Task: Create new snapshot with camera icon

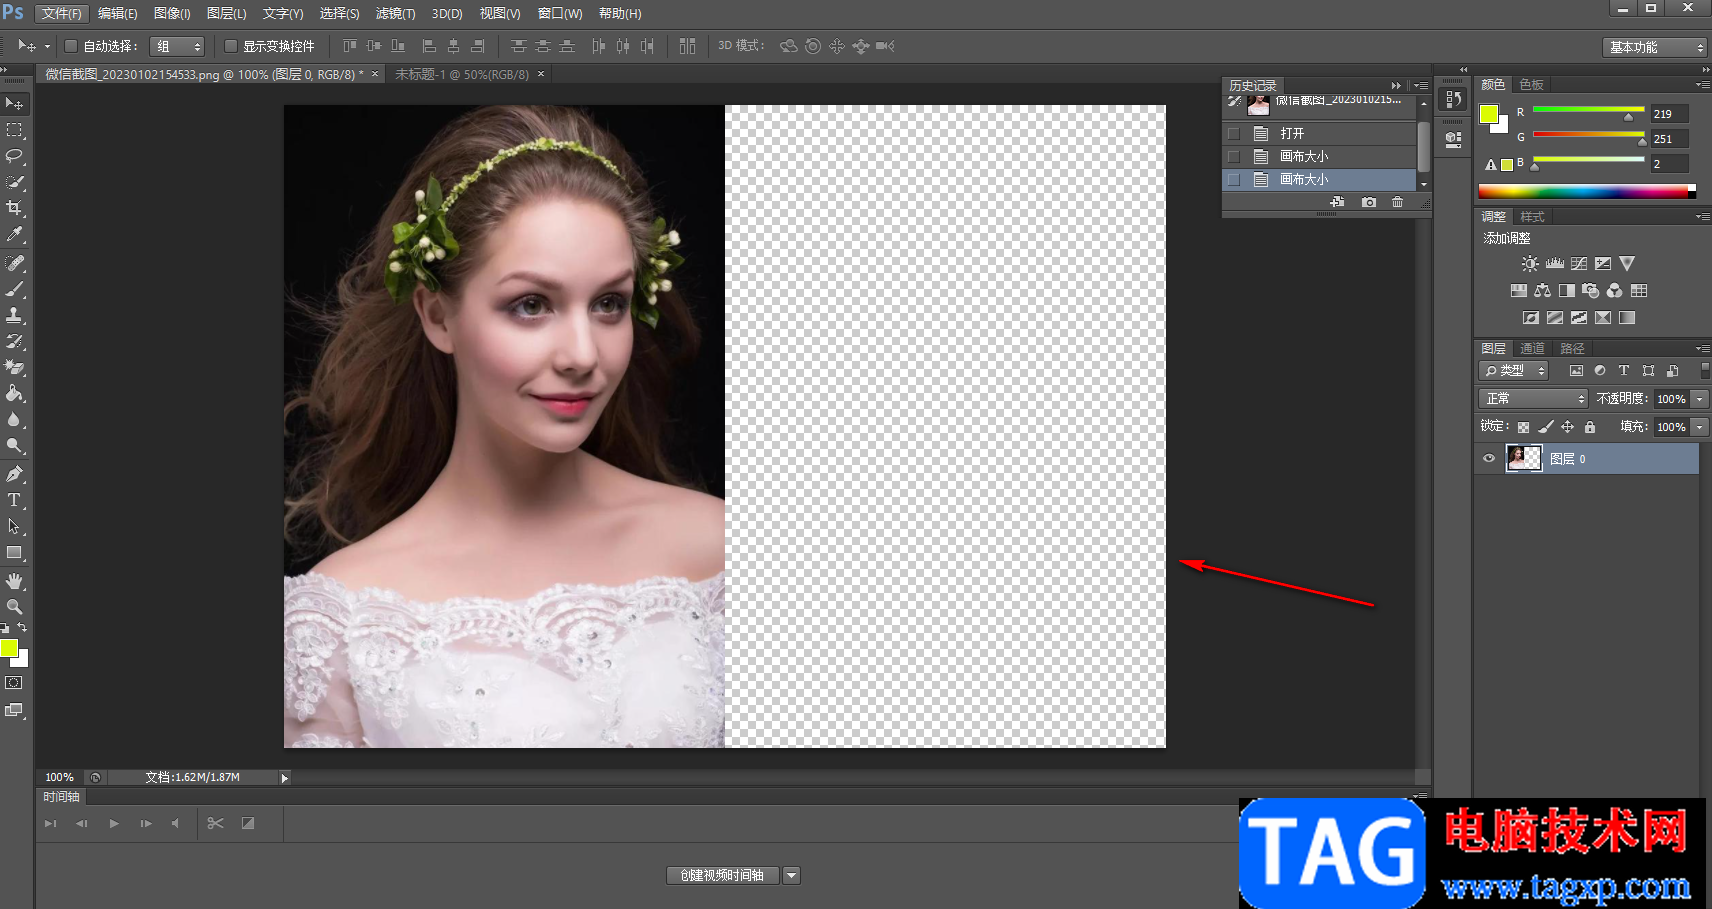Action: point(1368,202)
